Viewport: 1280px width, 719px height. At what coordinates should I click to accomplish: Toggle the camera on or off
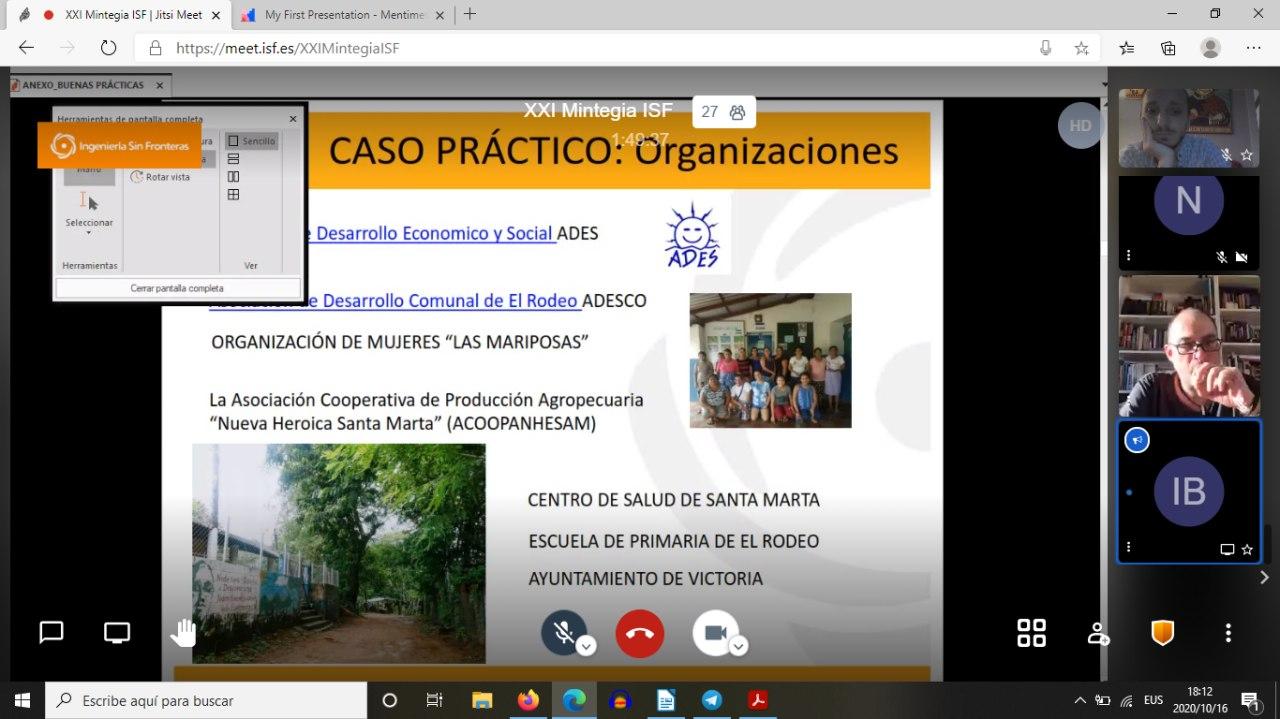pyautogui.click(x=714, y=633)
